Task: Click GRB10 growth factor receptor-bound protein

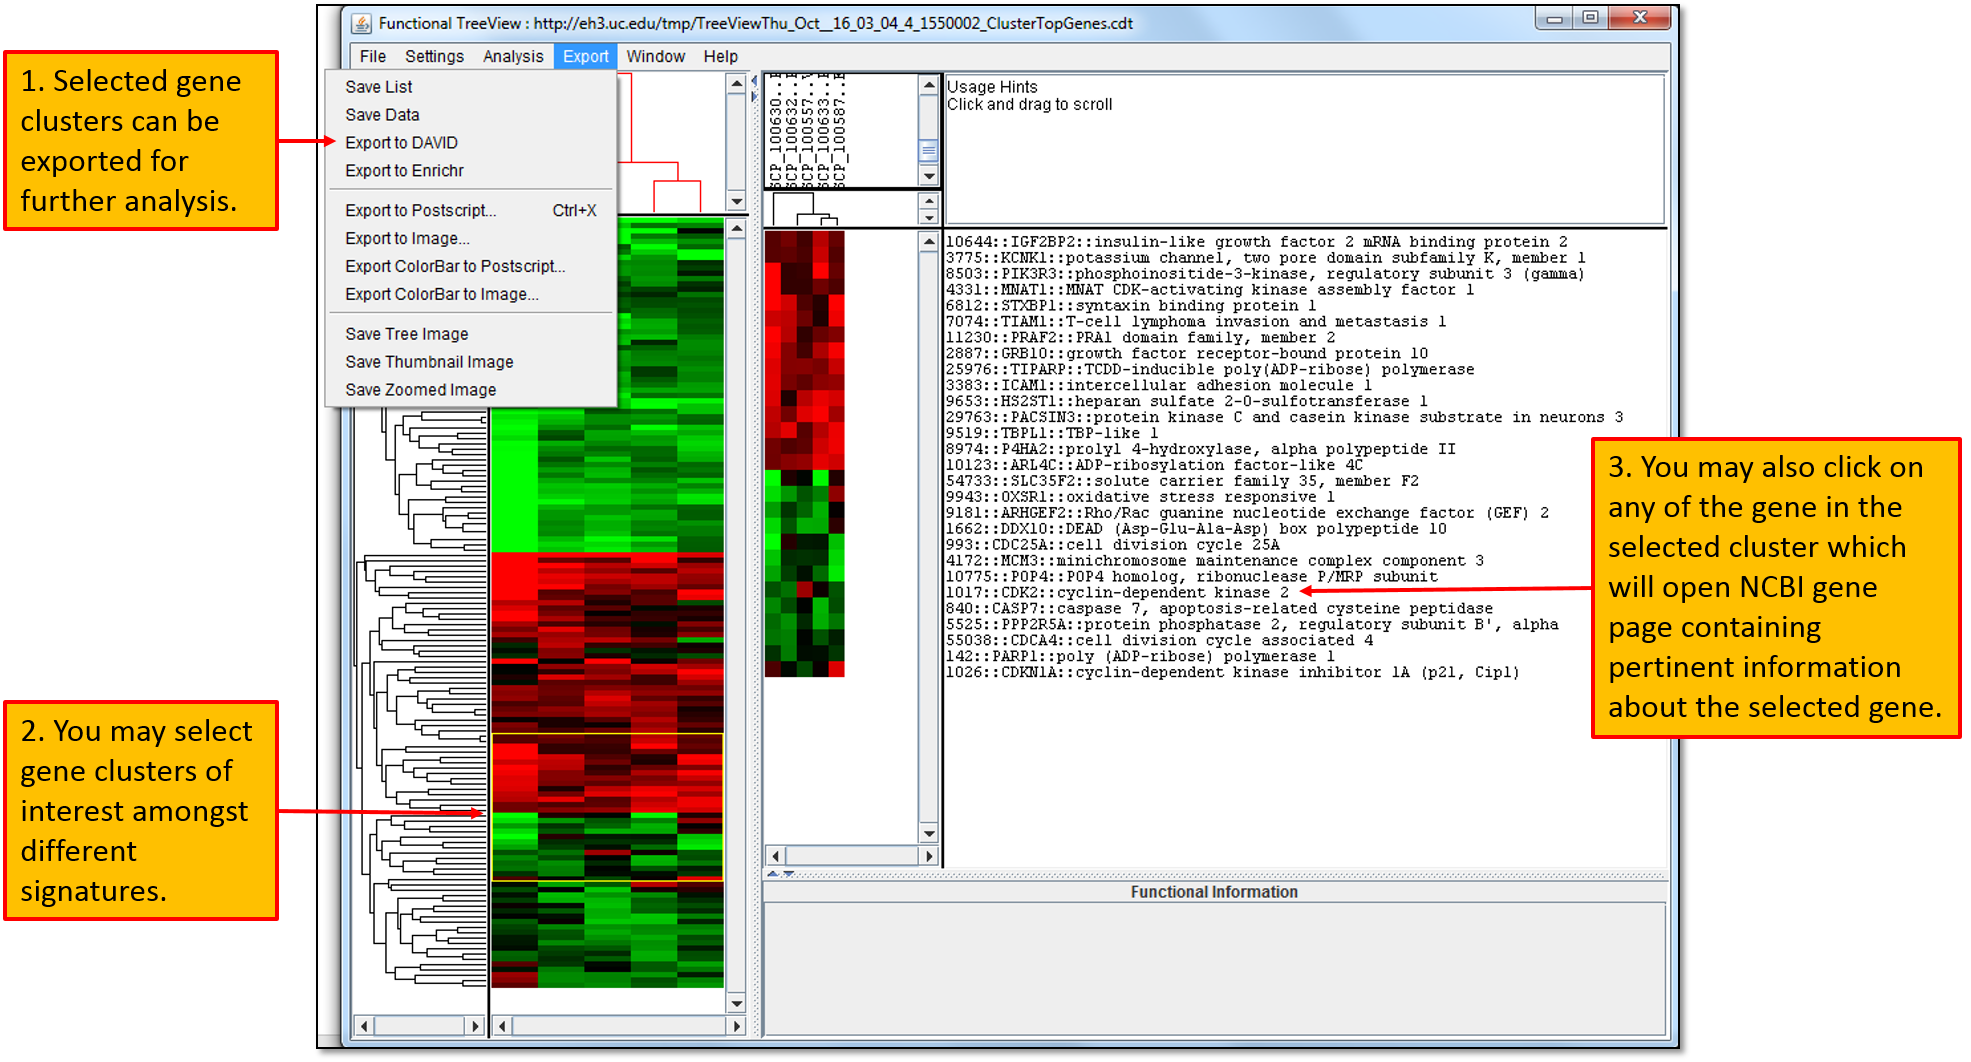Action: pyautogui.click(x=1186, y=354)
